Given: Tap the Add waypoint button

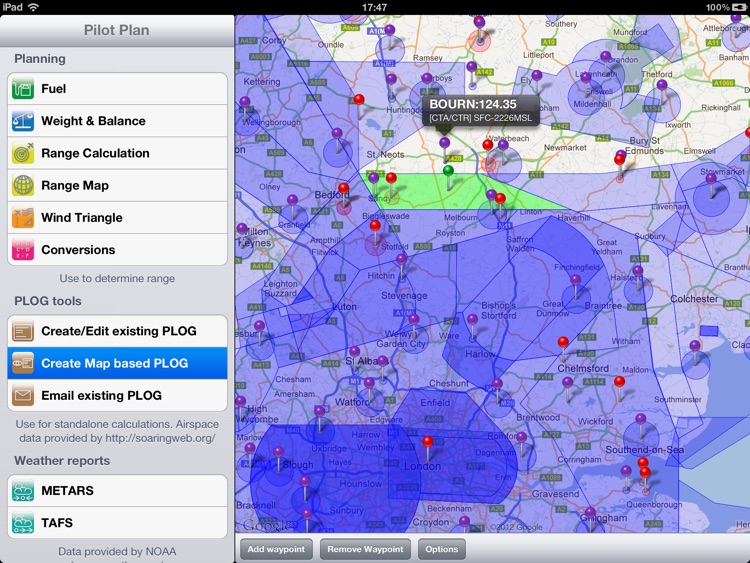Looking at the screenshot, I should coord(276,549).
